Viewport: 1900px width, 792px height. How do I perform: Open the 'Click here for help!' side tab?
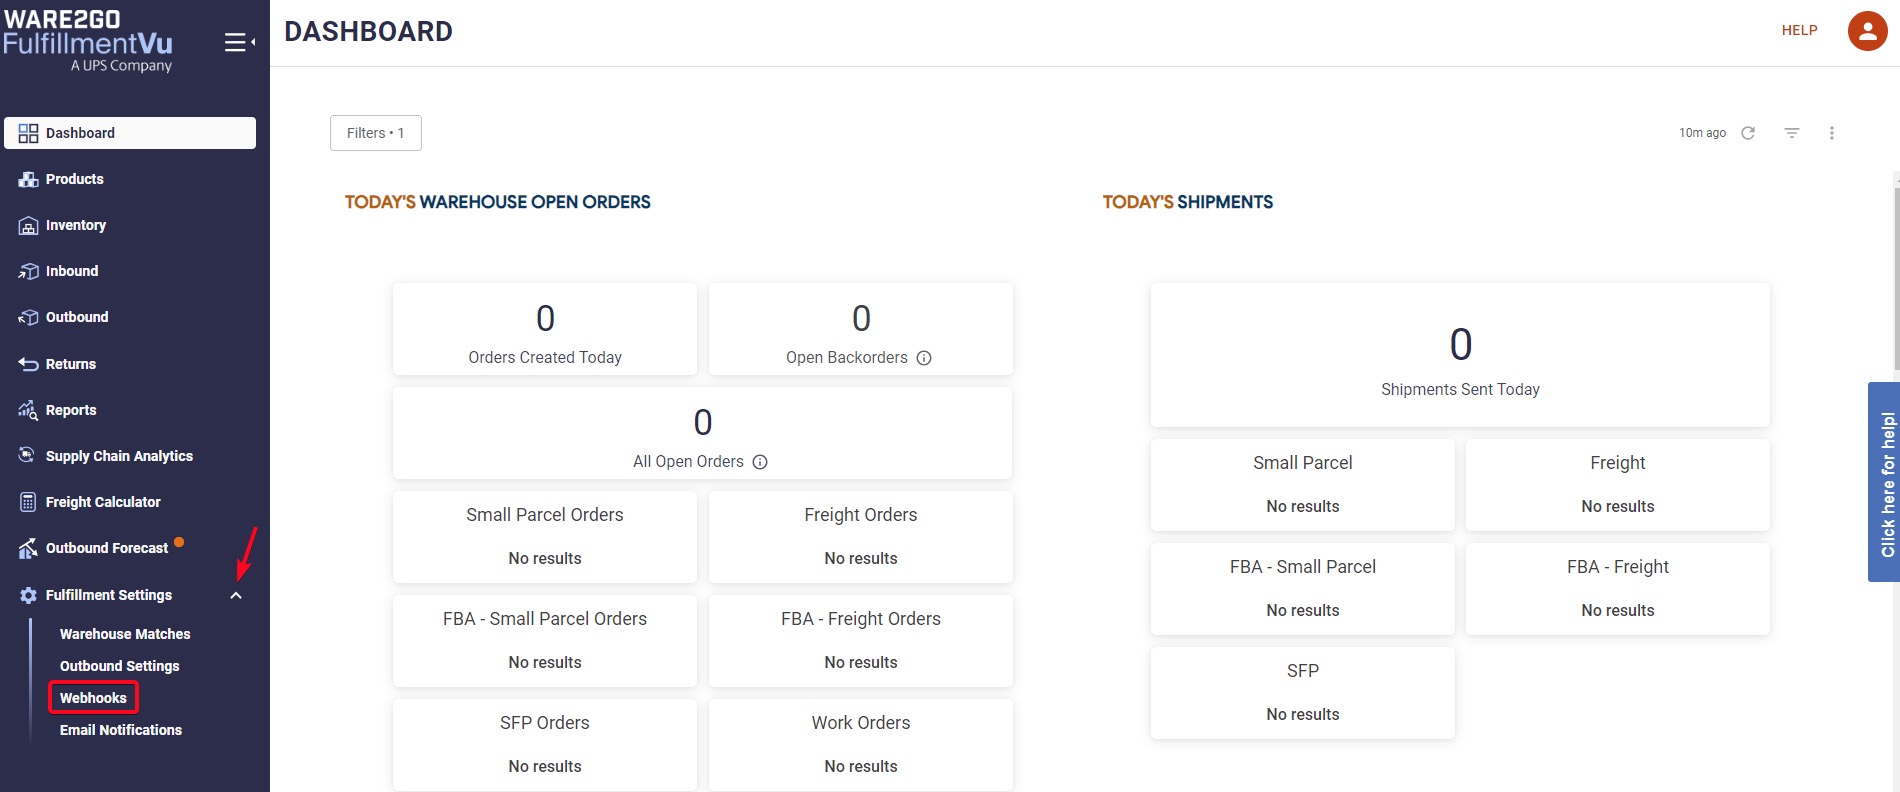click(1885, 482)
